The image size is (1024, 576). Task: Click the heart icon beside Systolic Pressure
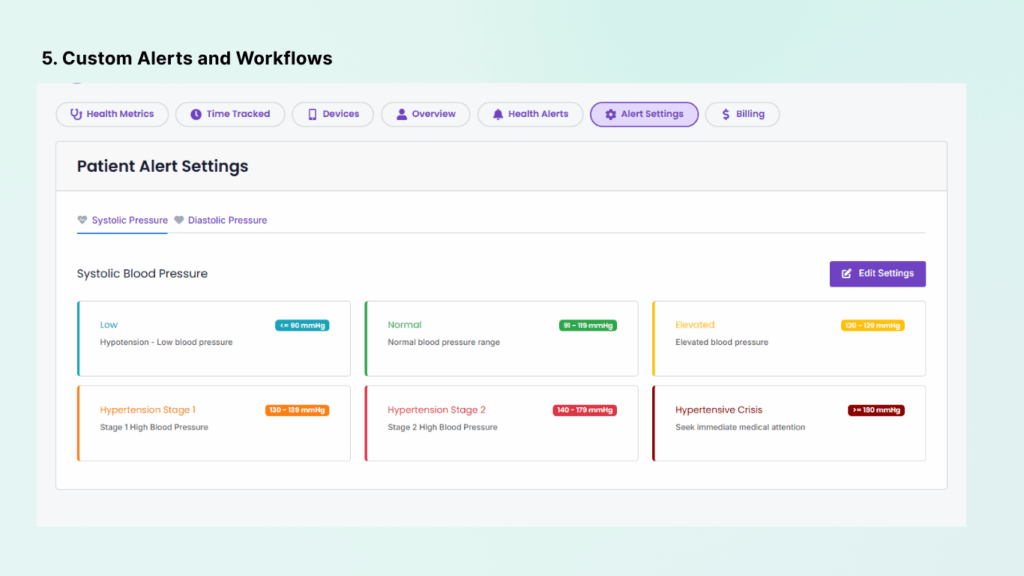81,220
